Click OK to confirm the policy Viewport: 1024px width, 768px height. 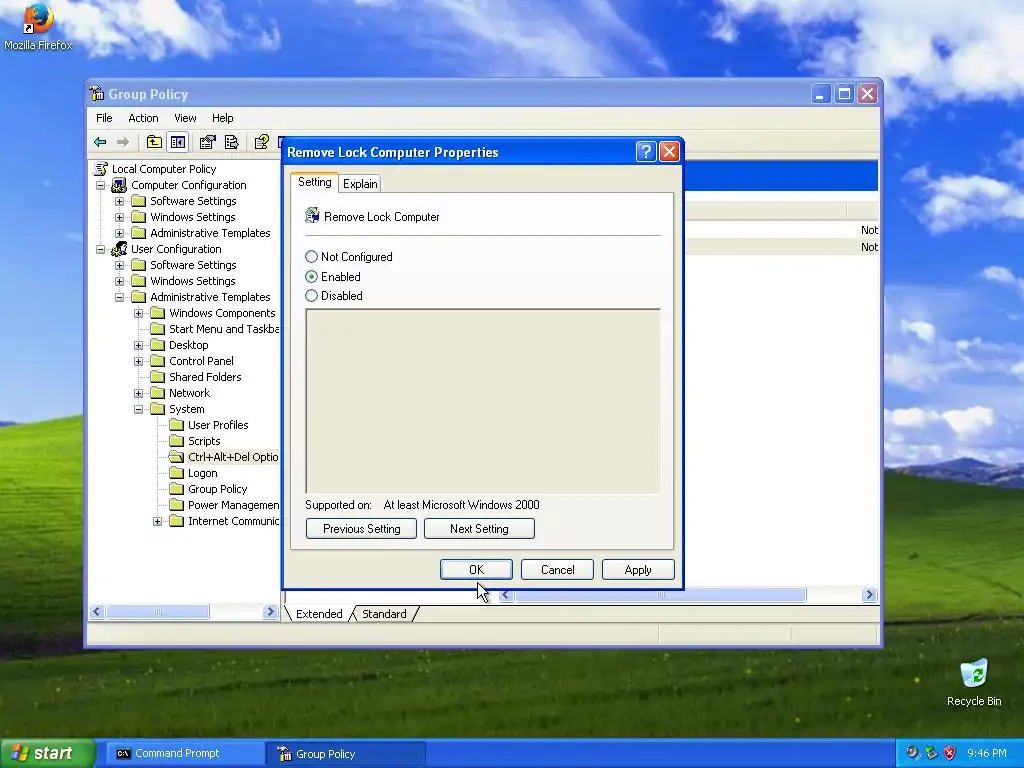476,569
